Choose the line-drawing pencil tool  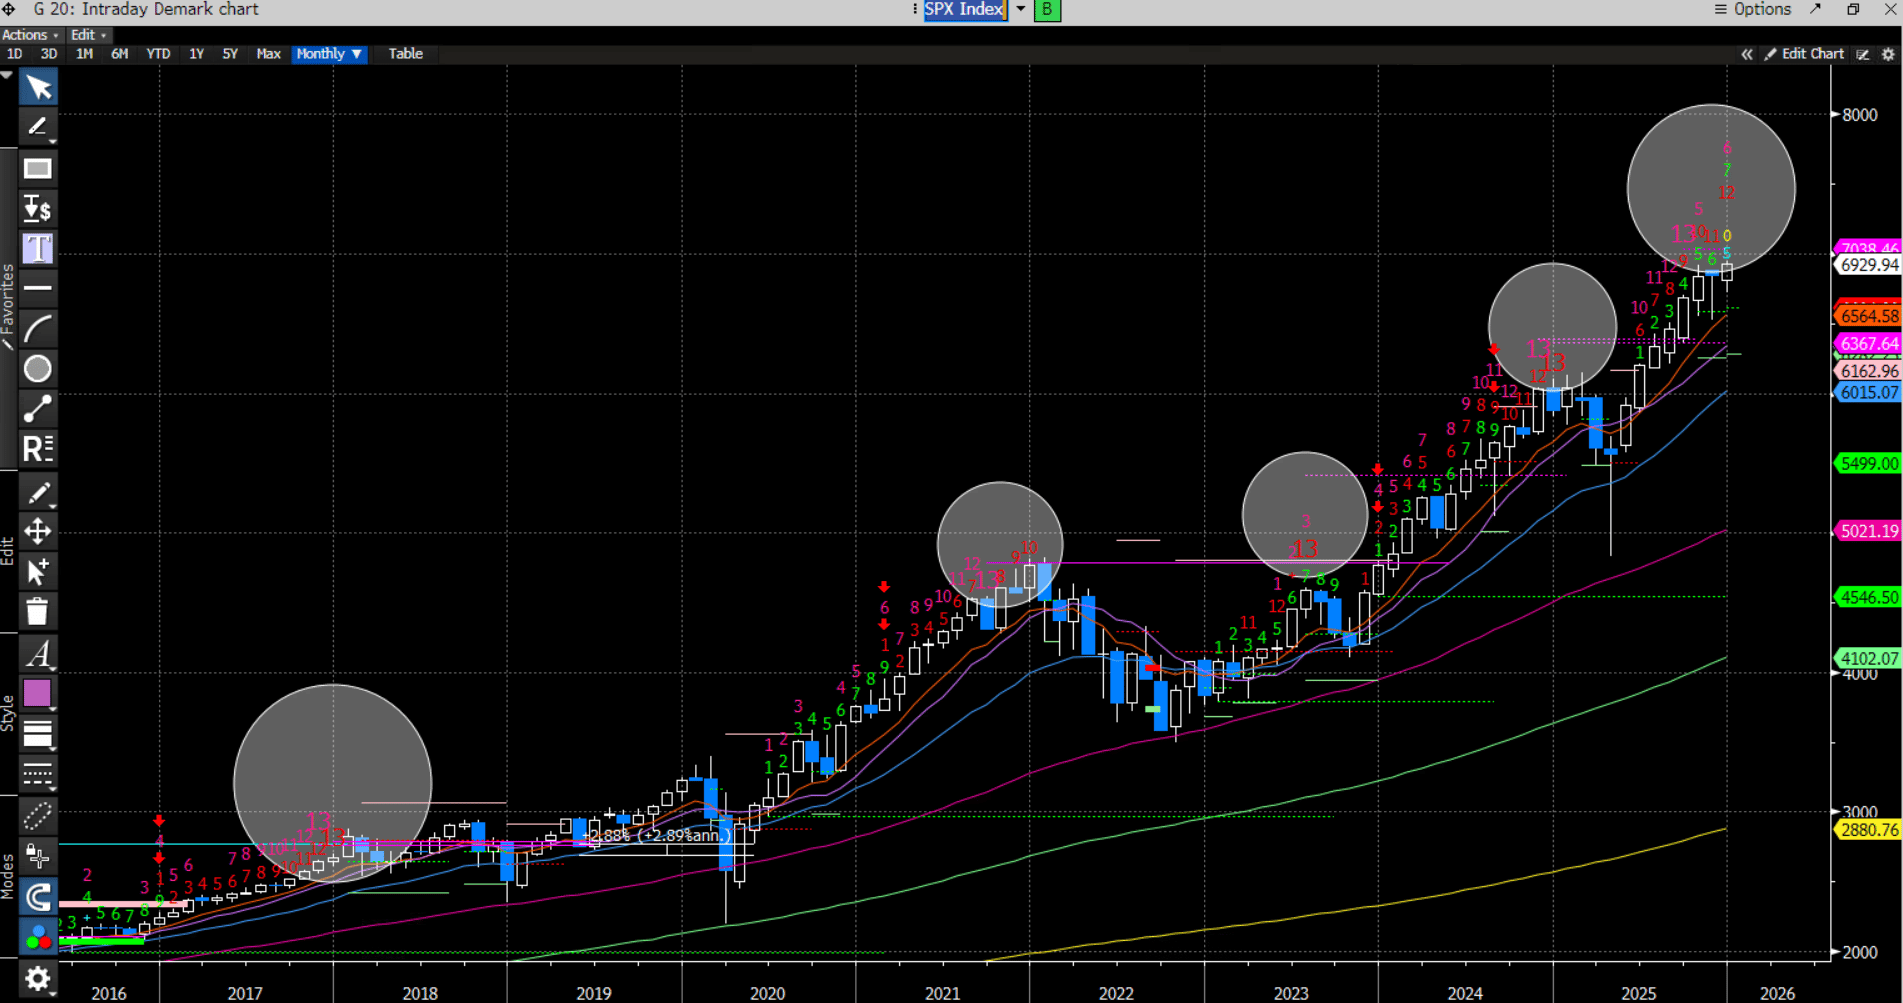coord(38,127)
